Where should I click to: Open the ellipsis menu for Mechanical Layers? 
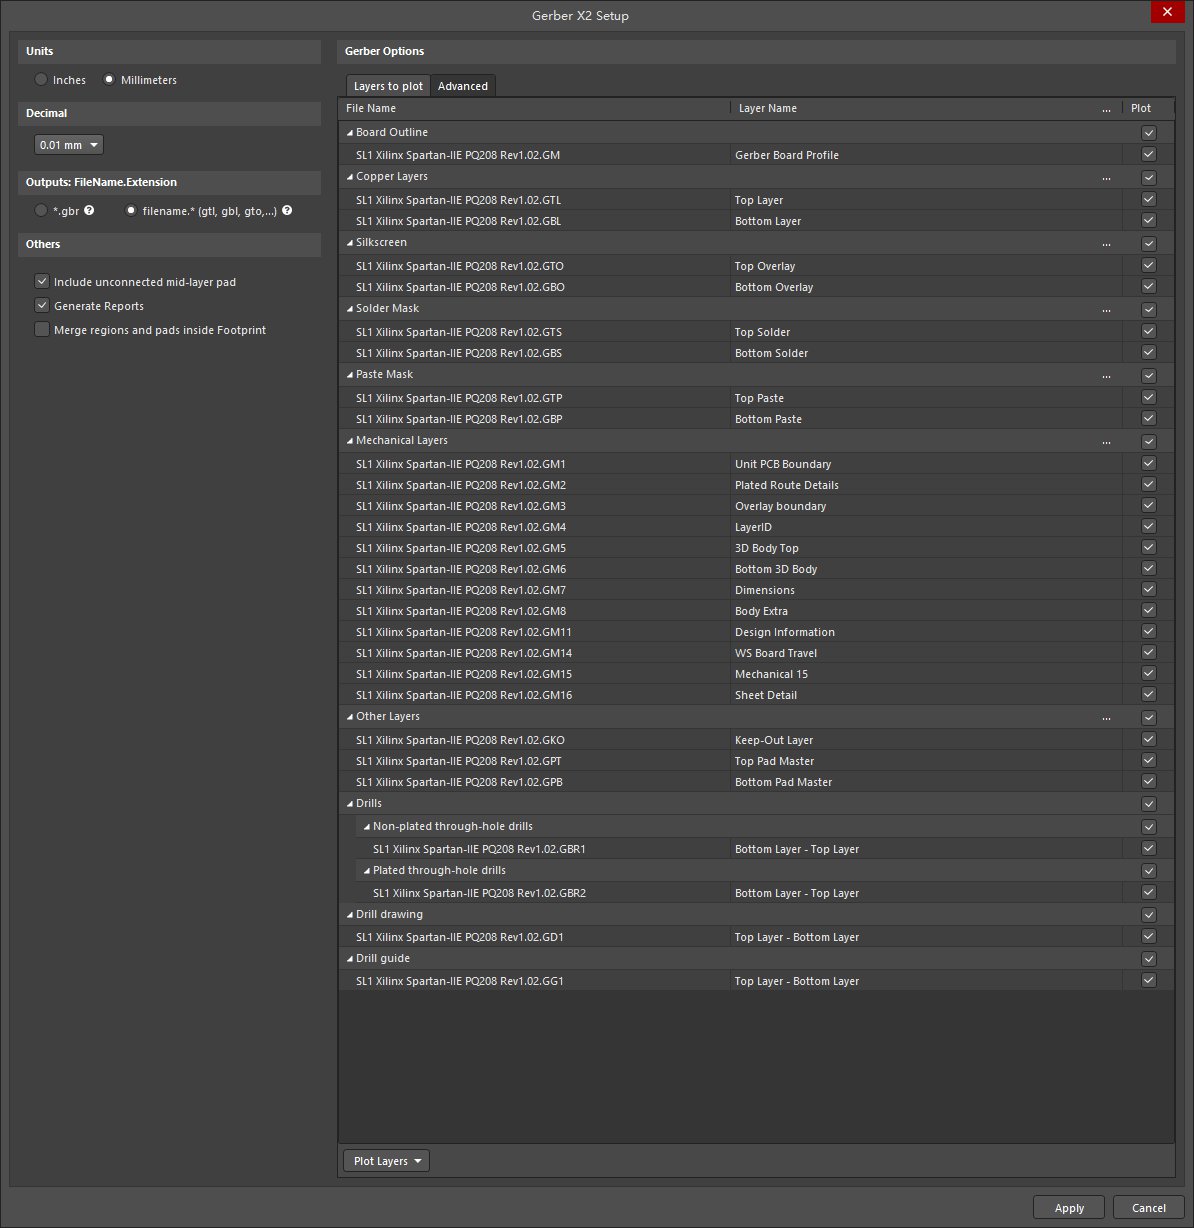[1106, 441]
